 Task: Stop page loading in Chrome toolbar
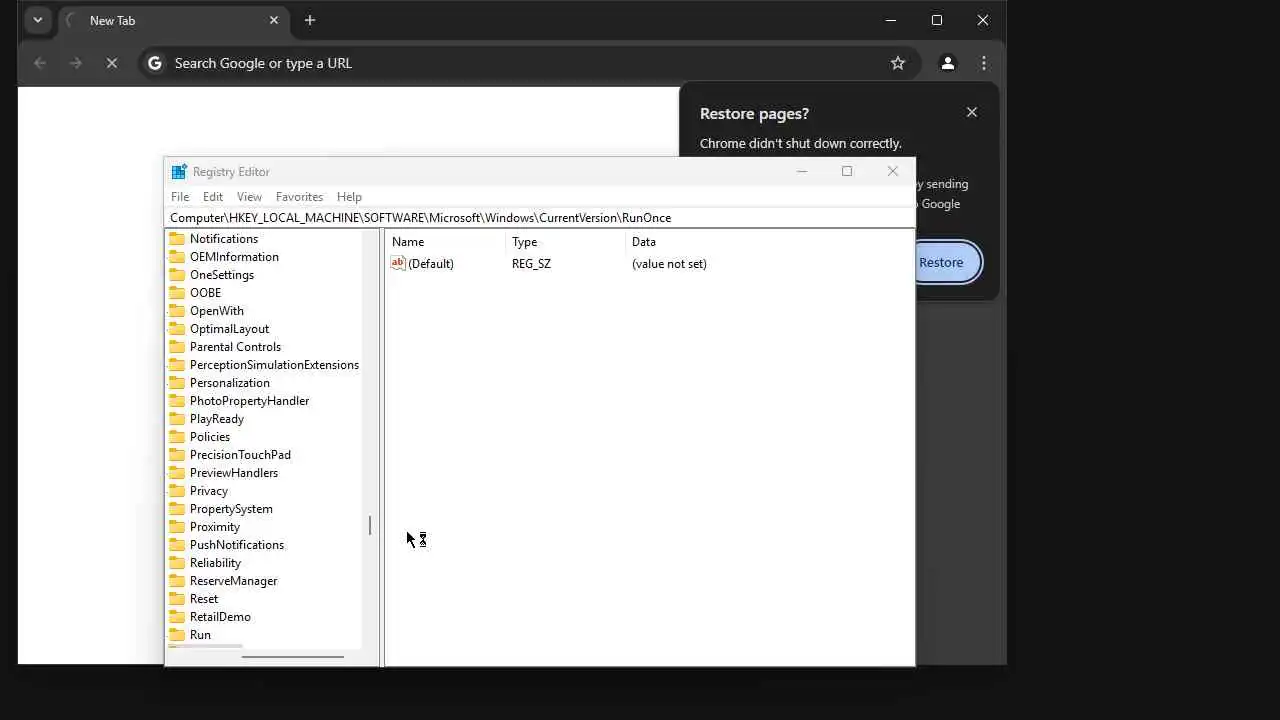pyautogui.click(x=112, y=63)
